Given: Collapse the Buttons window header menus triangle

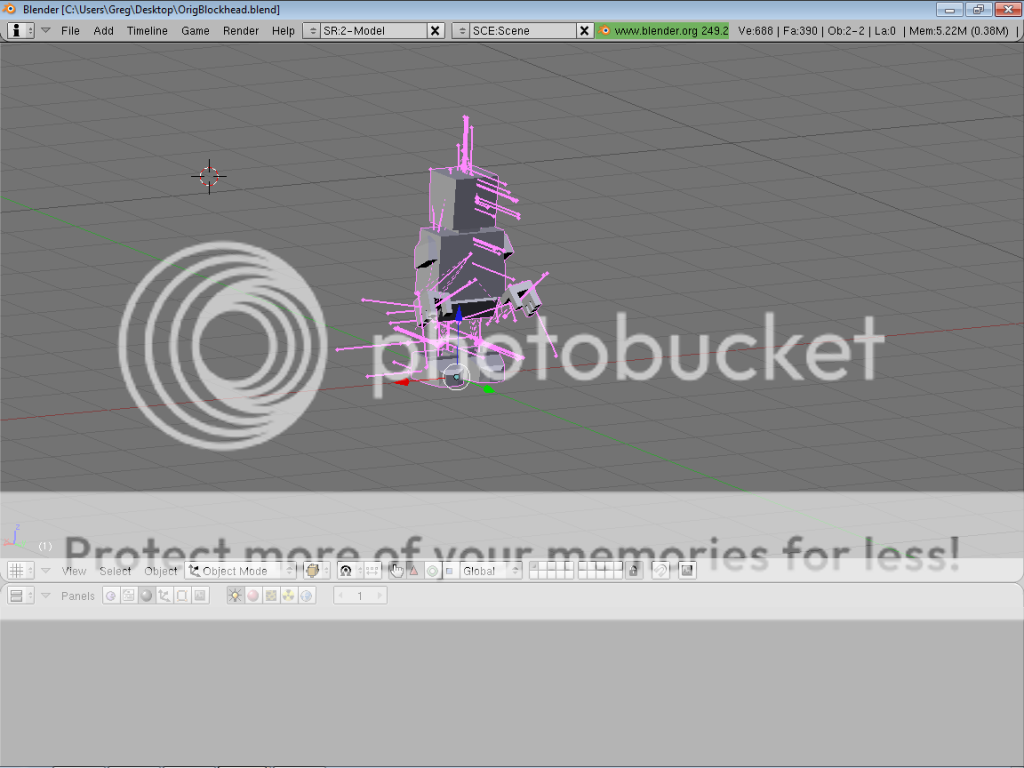Looking at the screenshot, I should (x=46, y=596).
